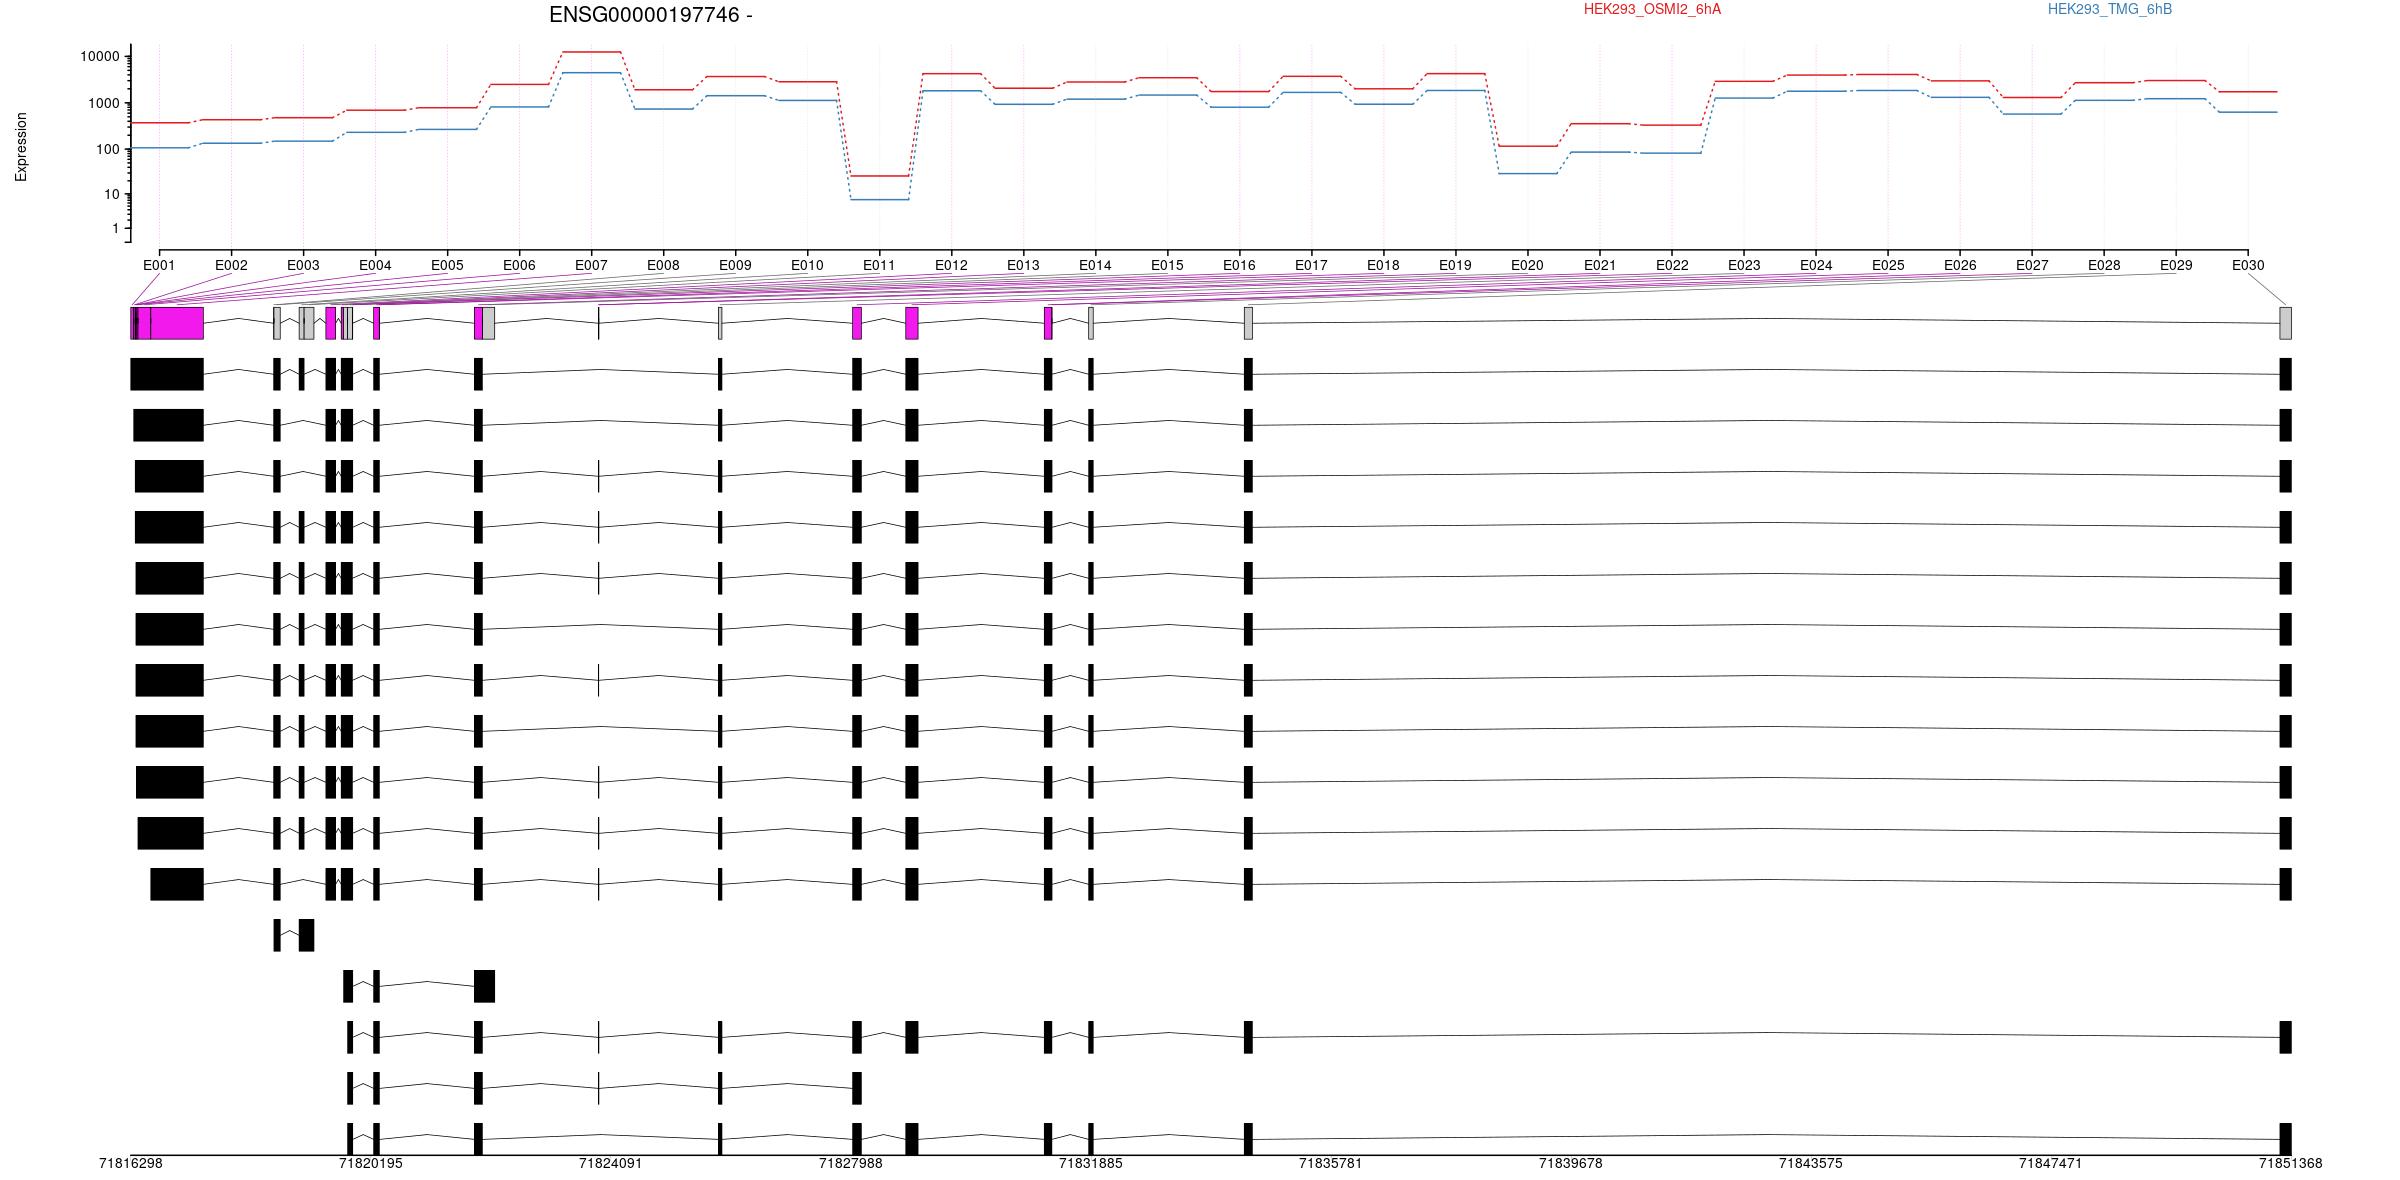Viewport: 2400px width, 1180px height.
Task: Click the Expression axis title
Action: 21,146
